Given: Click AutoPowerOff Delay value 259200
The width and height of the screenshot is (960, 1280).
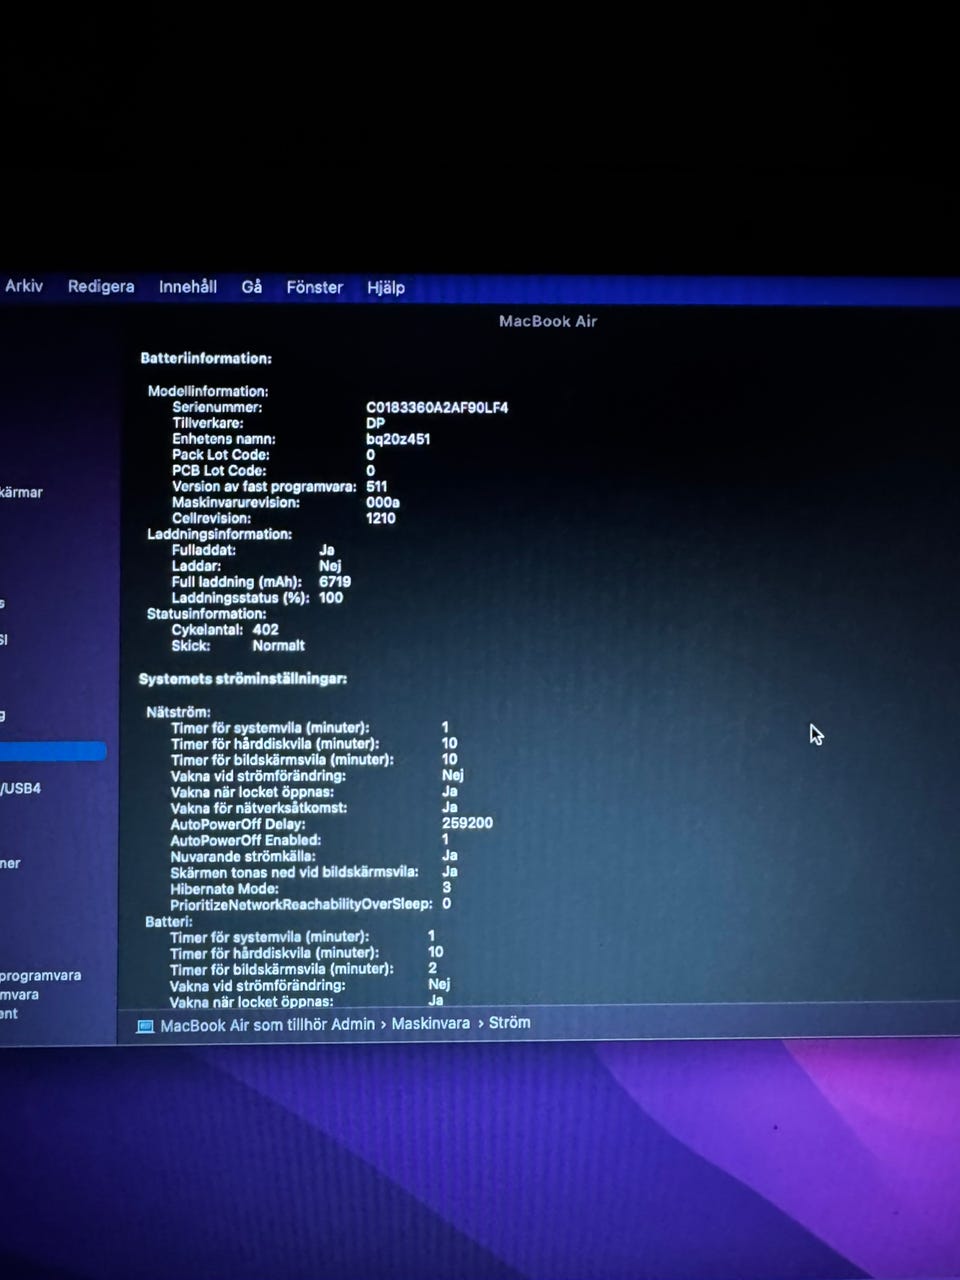Looking at the screenshot, I should pyautogui.click(x=467, y=823).
